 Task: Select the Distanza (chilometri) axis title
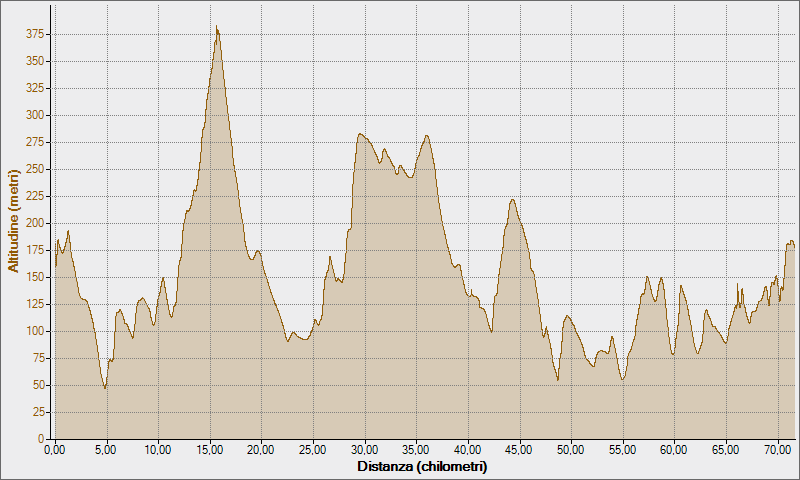click(422, 466)
